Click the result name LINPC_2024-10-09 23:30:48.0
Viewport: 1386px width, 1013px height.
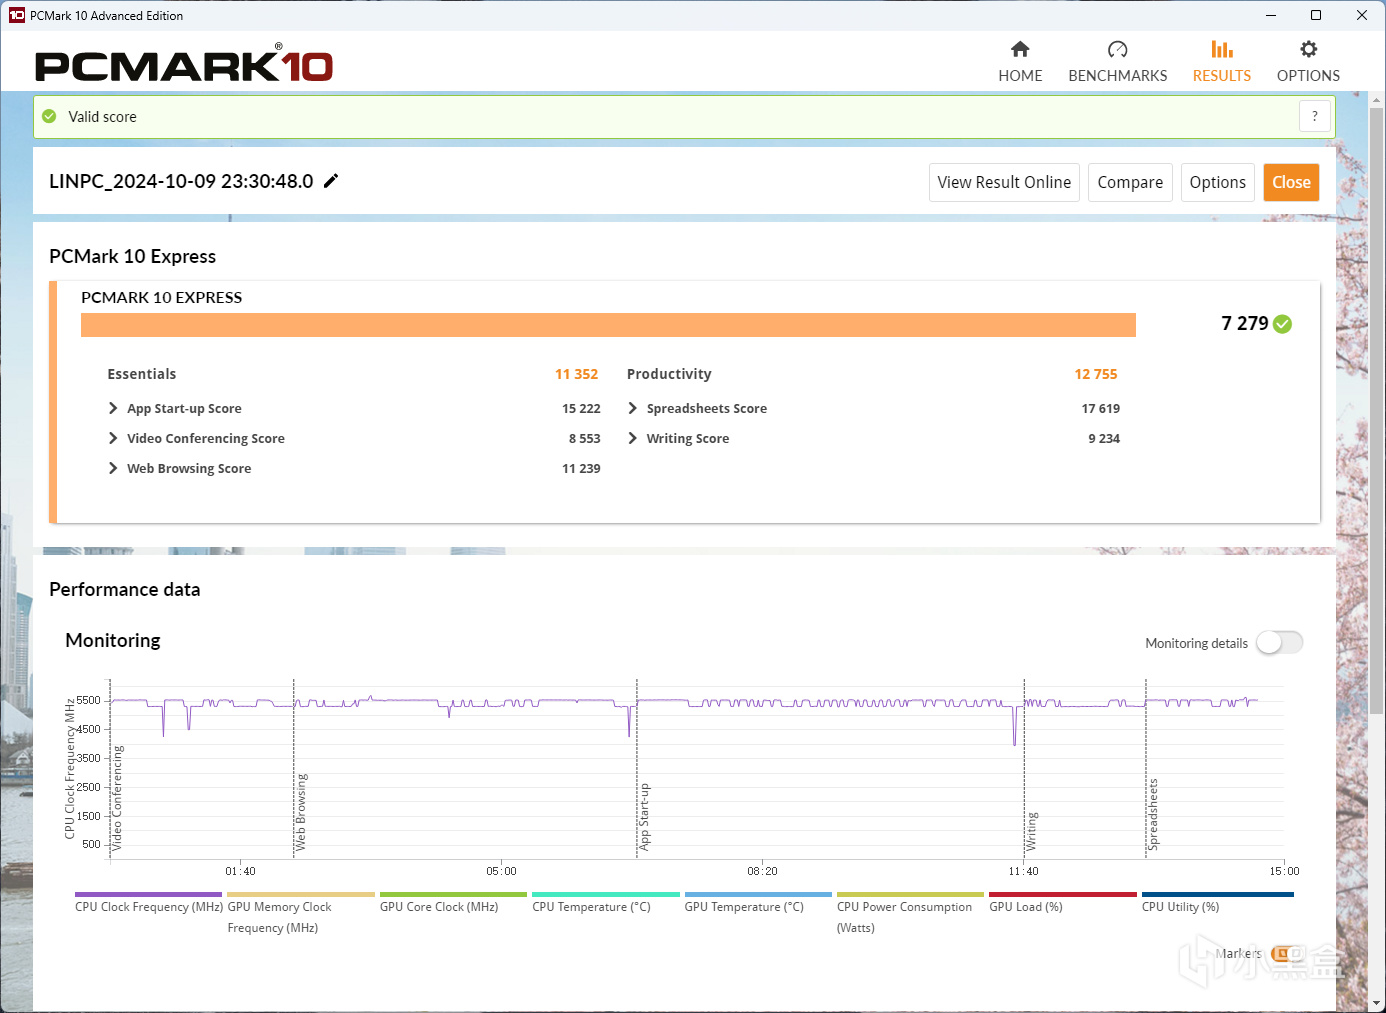pyautogui.click(x=181, y=181)
